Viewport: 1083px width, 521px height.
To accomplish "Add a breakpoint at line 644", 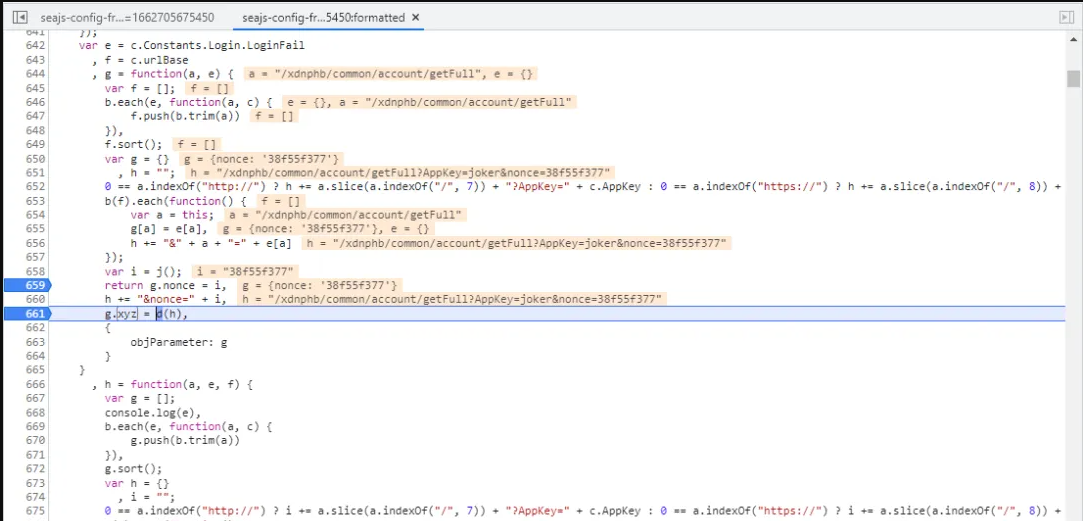I will pos(35,74).
